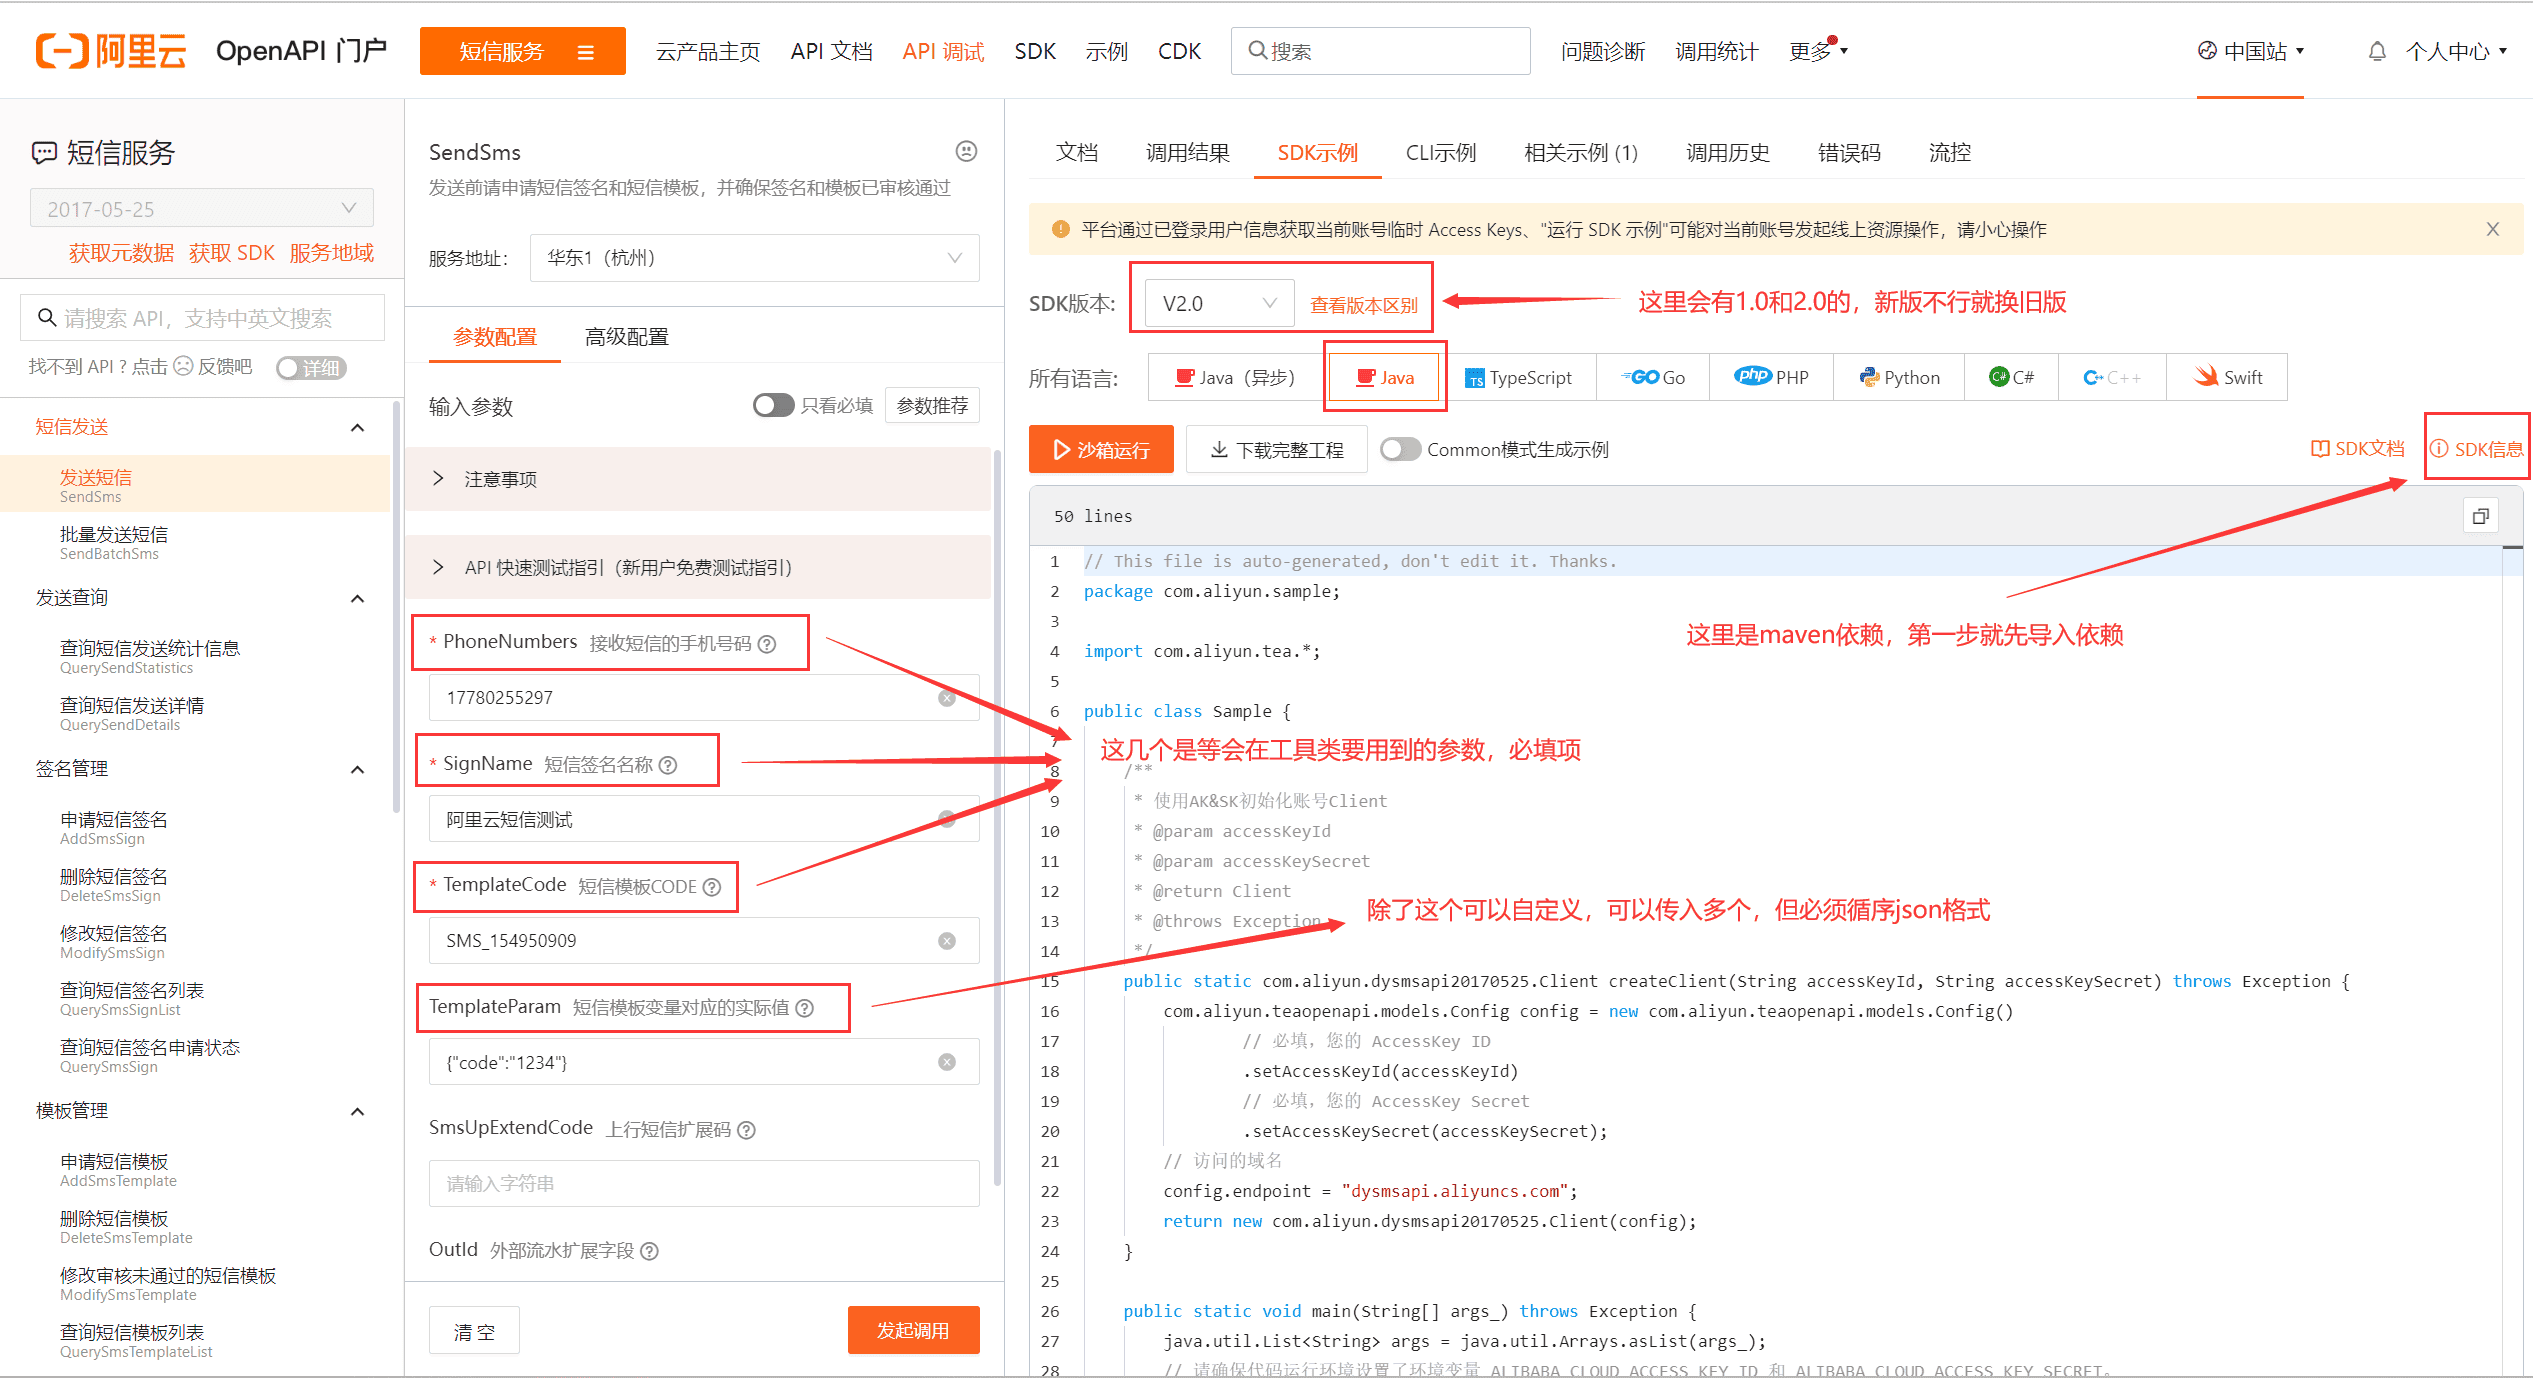Viewport: 2533px width, 1378px height.
Task: Toggle 只看必填 switch
Action: pos(773,405)
